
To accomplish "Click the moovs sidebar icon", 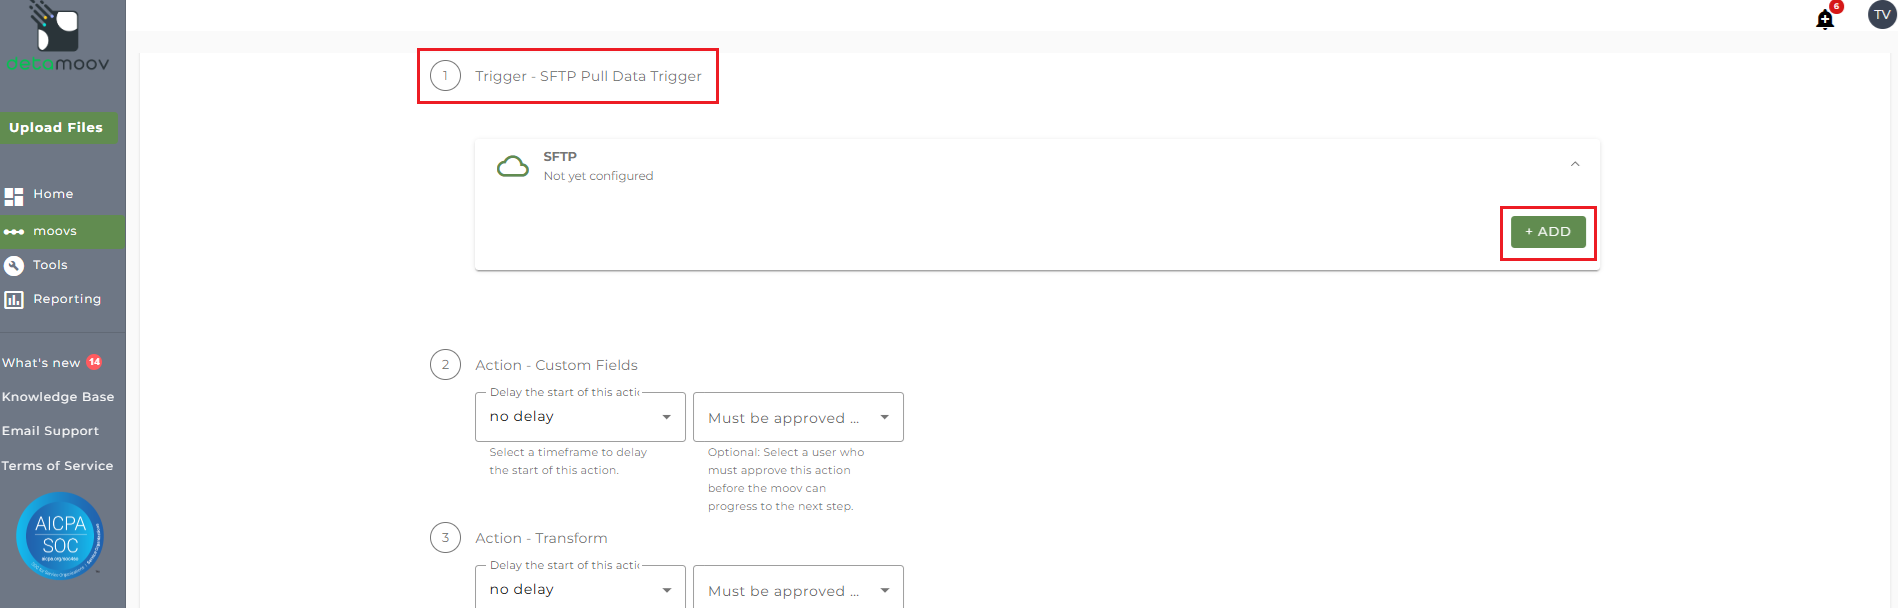I will tap(14, 232).
